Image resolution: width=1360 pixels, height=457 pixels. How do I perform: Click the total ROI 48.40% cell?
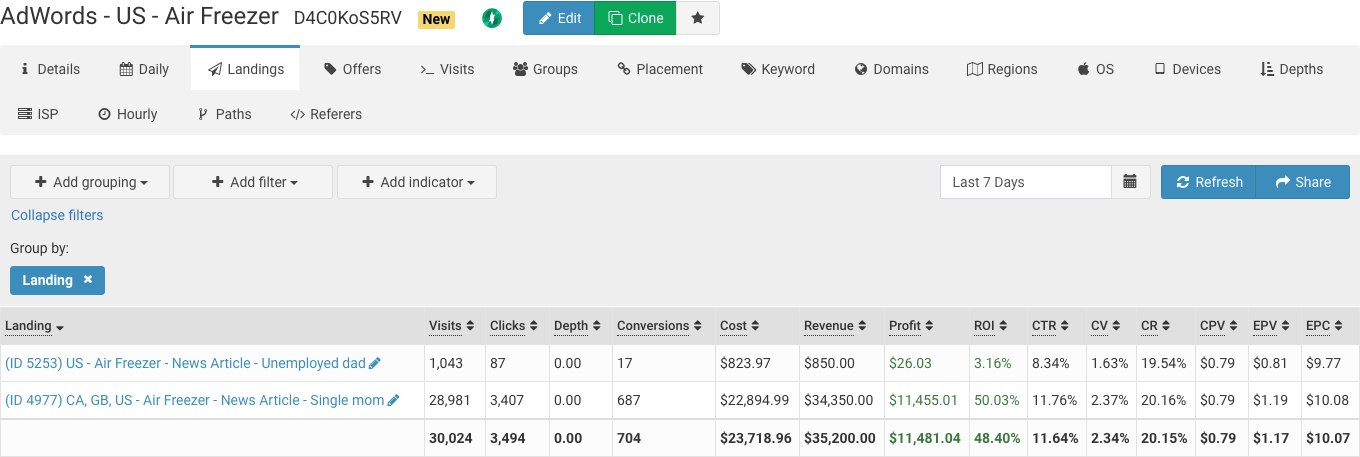point(997,438)
